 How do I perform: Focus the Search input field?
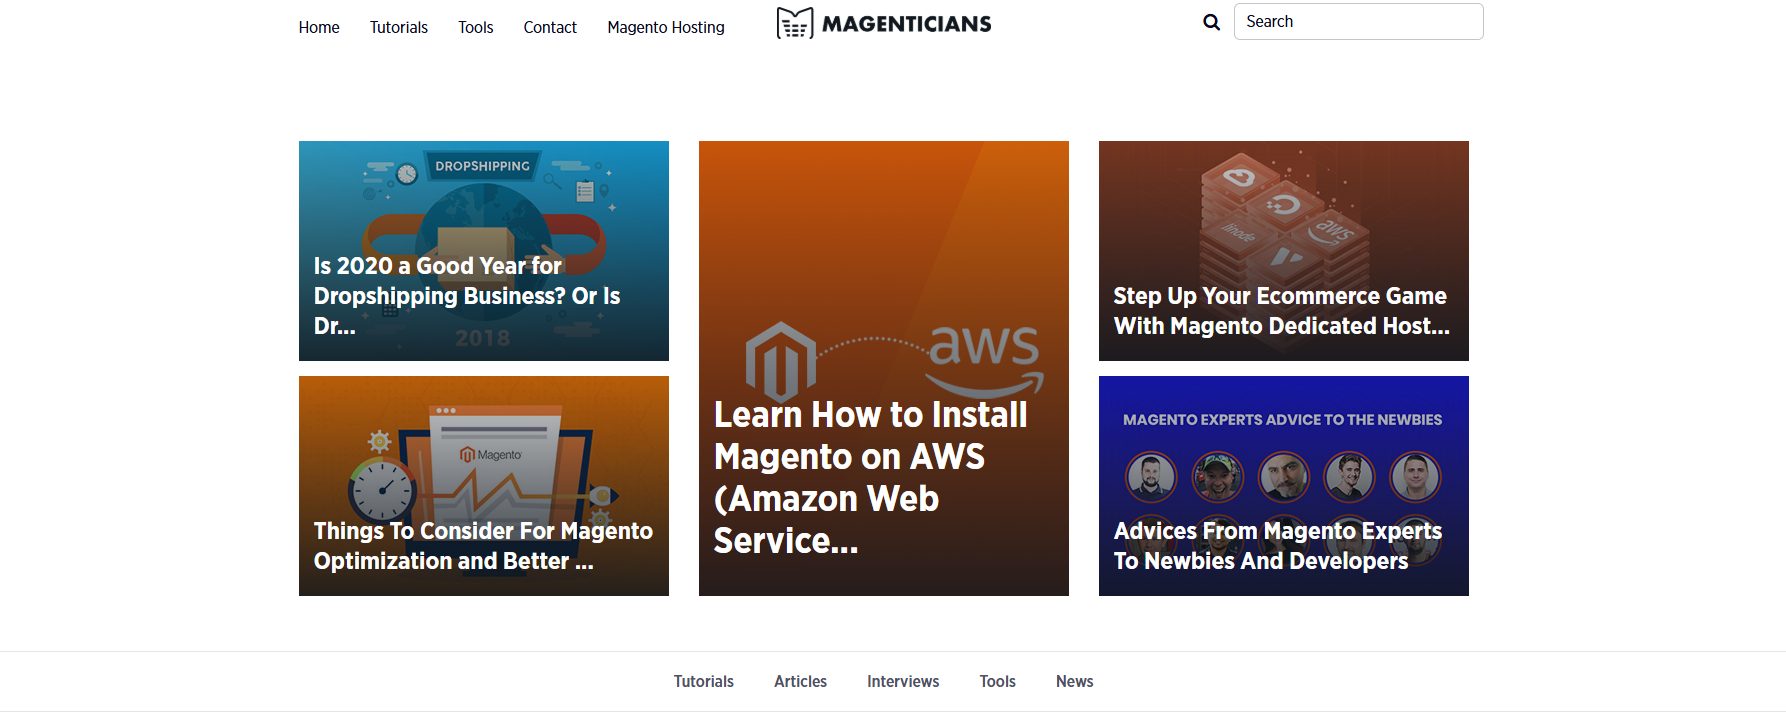(1358, 22)
